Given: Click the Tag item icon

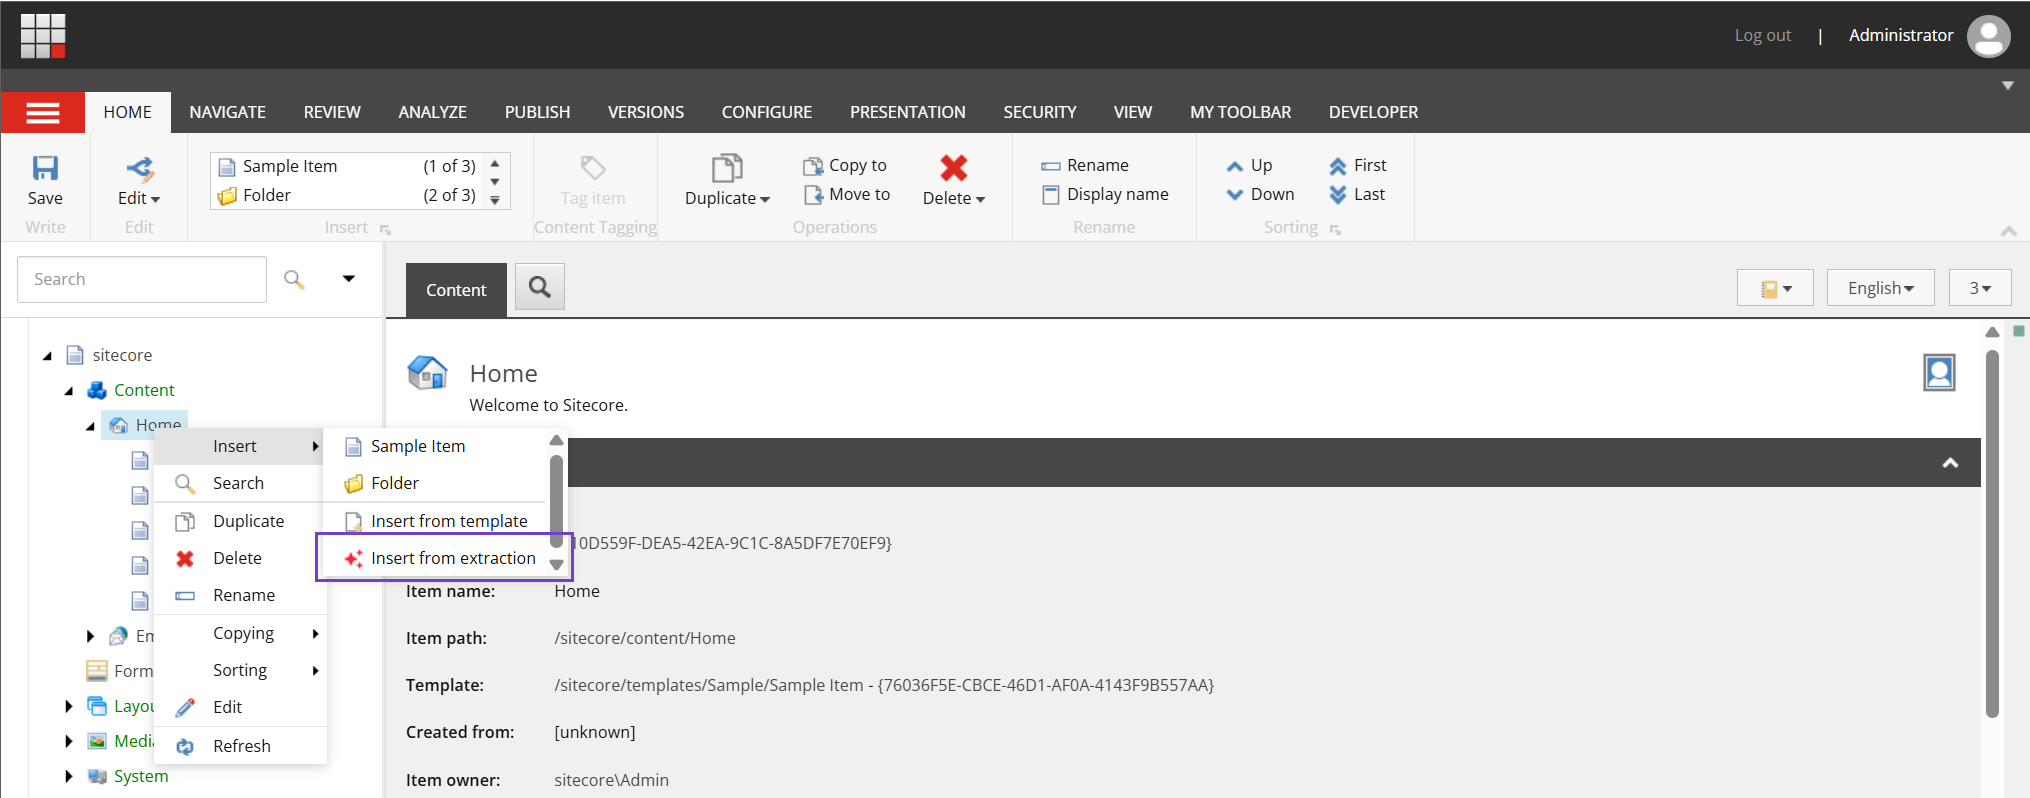Looking at the screenshot, I should click(x=593, y=167).
